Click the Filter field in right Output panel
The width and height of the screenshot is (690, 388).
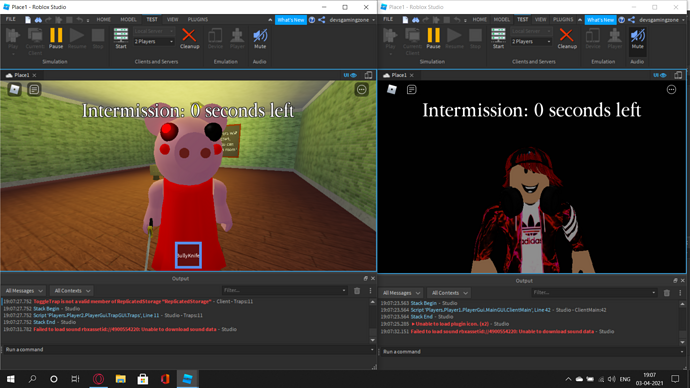[591, 293]
